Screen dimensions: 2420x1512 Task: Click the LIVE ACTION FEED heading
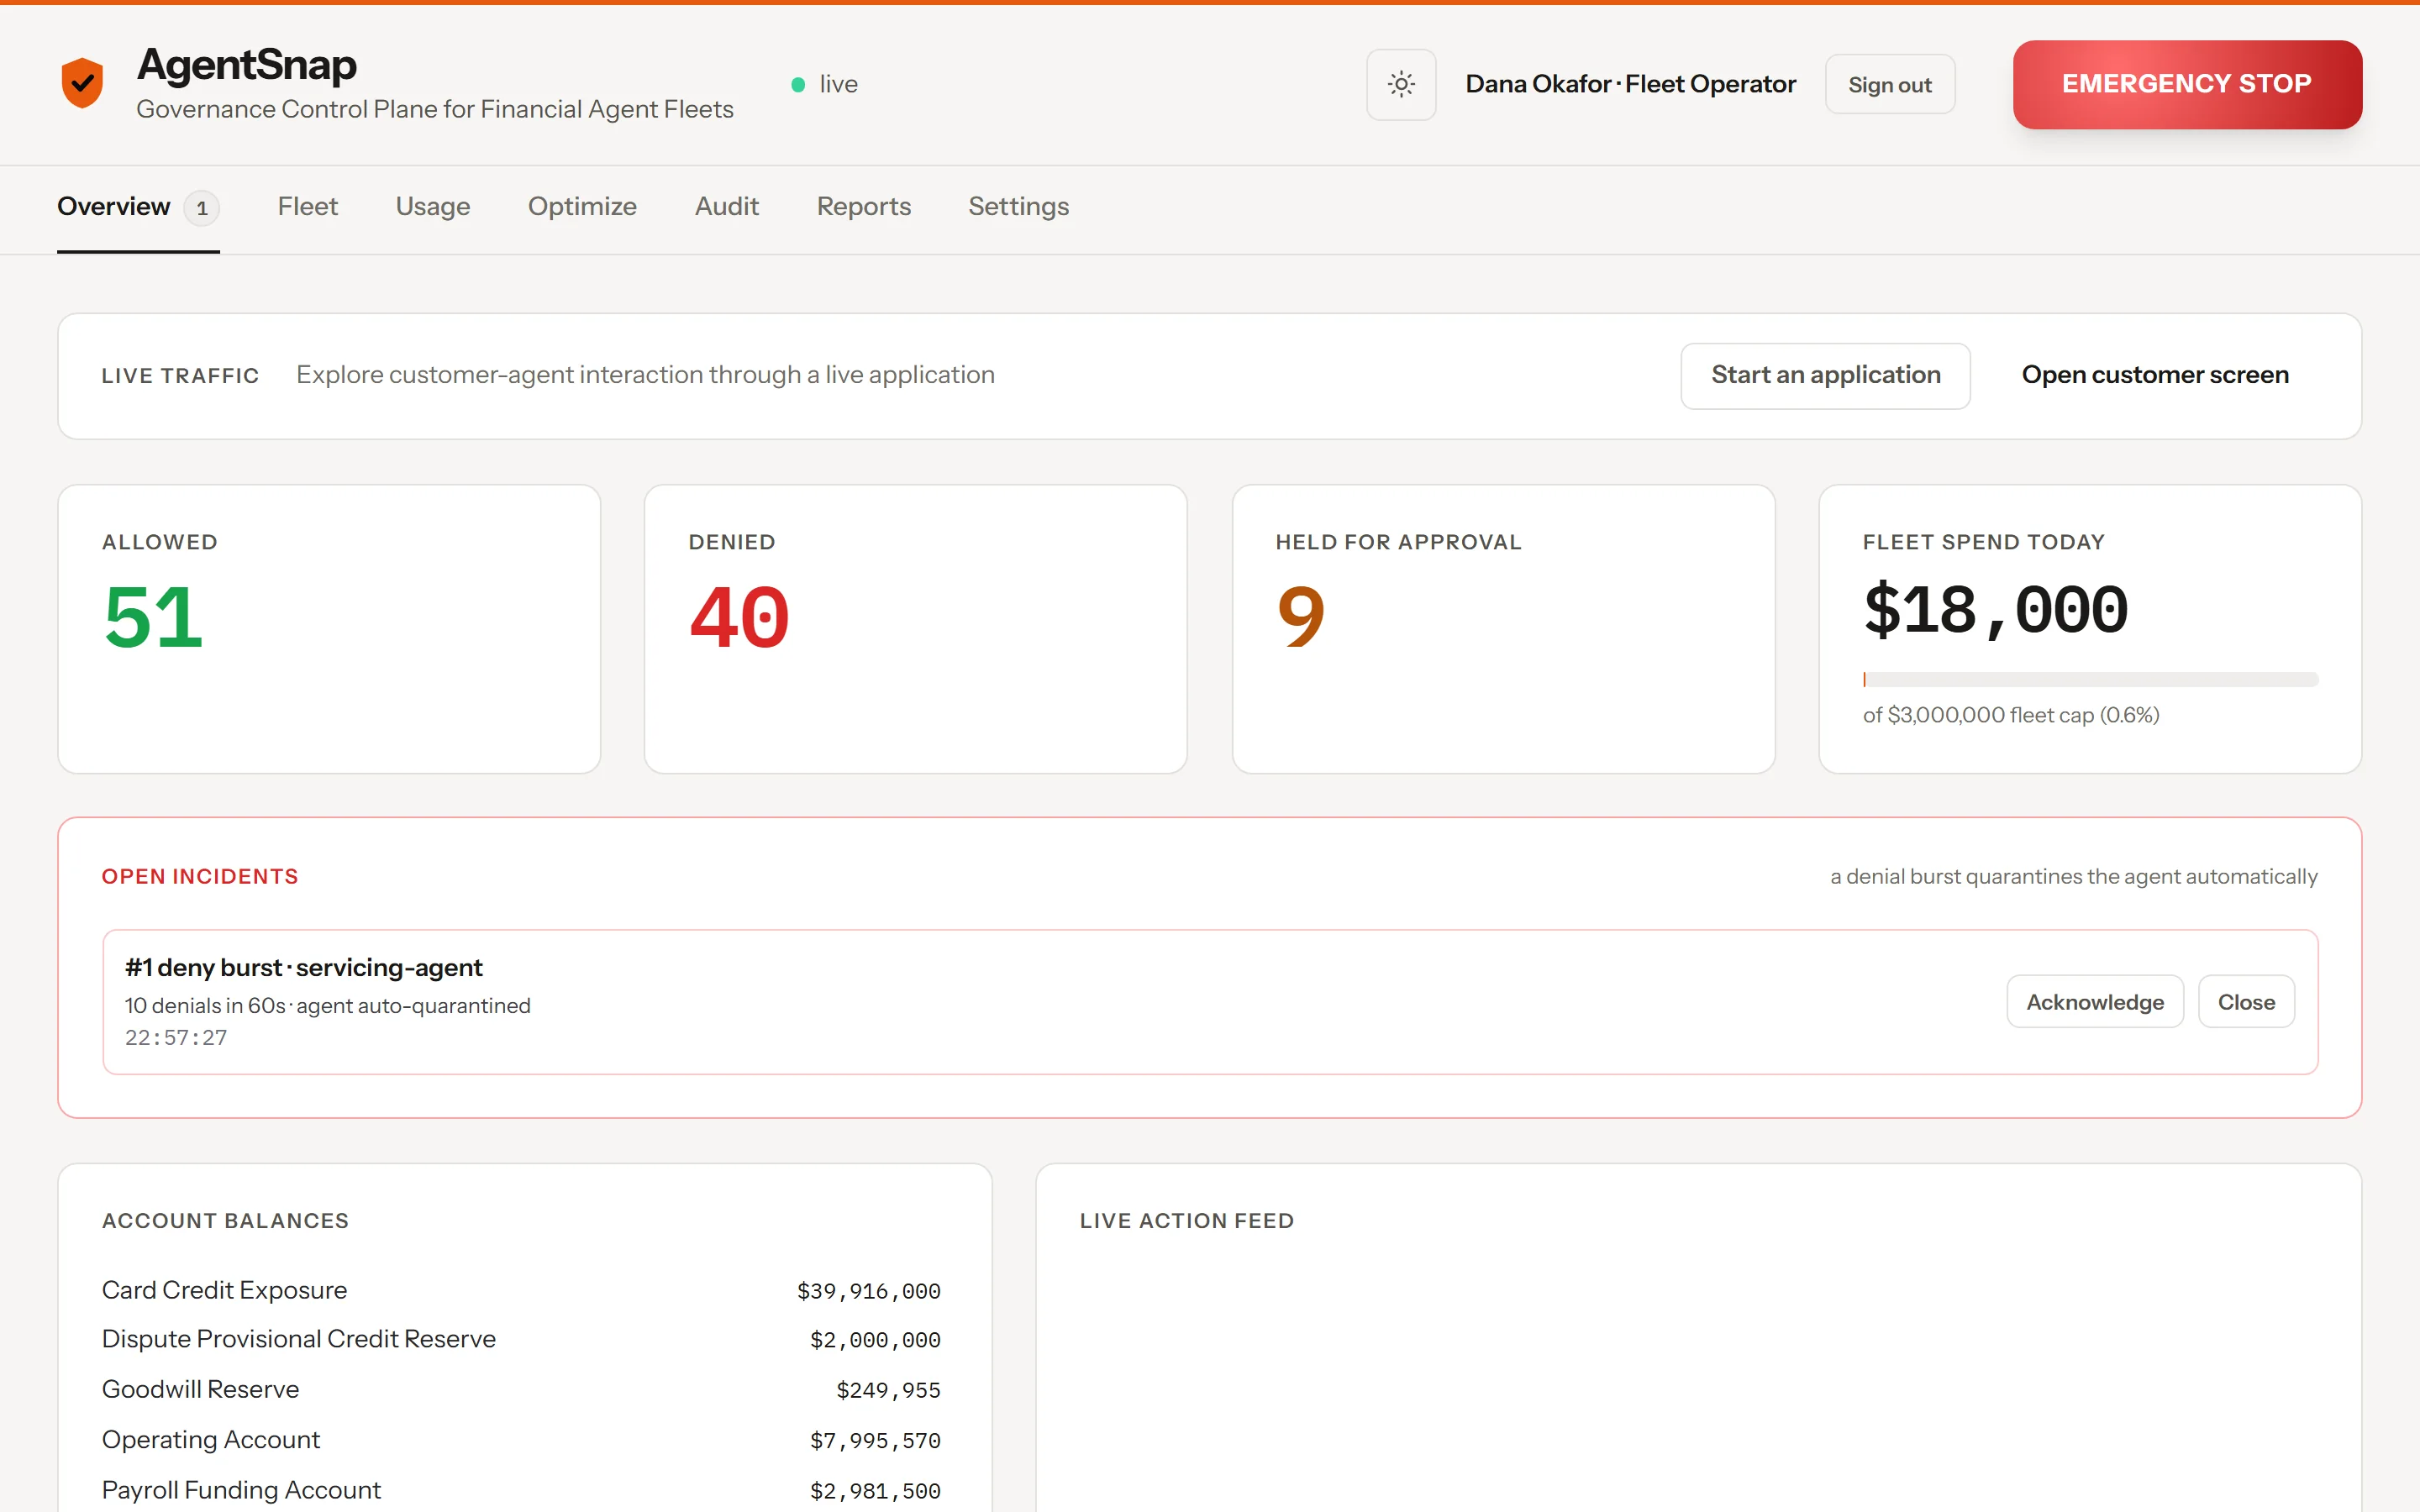click(x=1186, y=1221)
